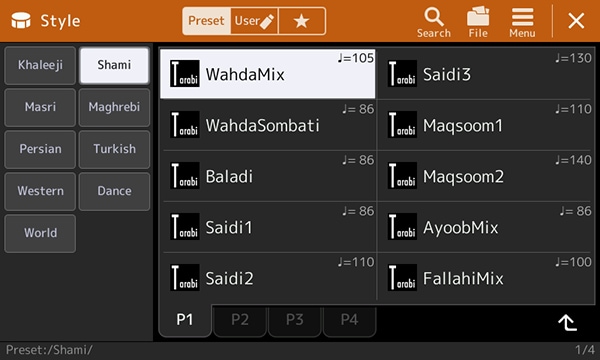Screen dimensions: 600x360
Task: Select the Baladi style entry
Action: coord(268,176)
